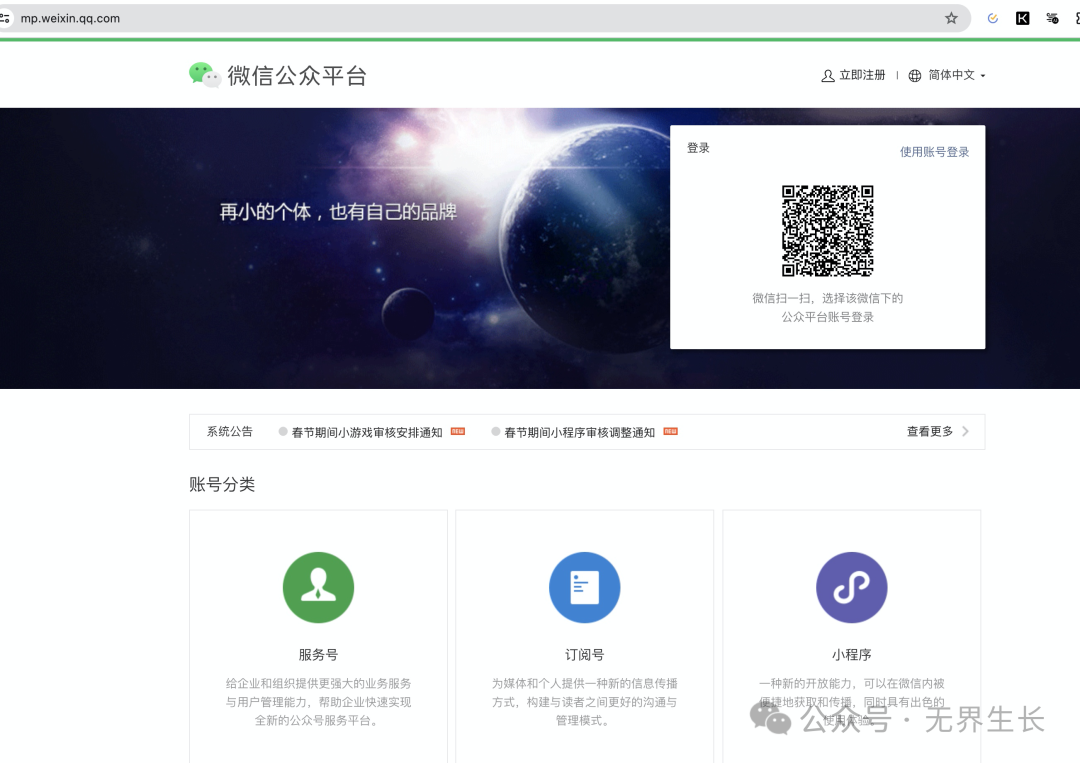1080x763 pixels.
Task: Bookmark the page with the star icon
Action: [x=951, y=18]
